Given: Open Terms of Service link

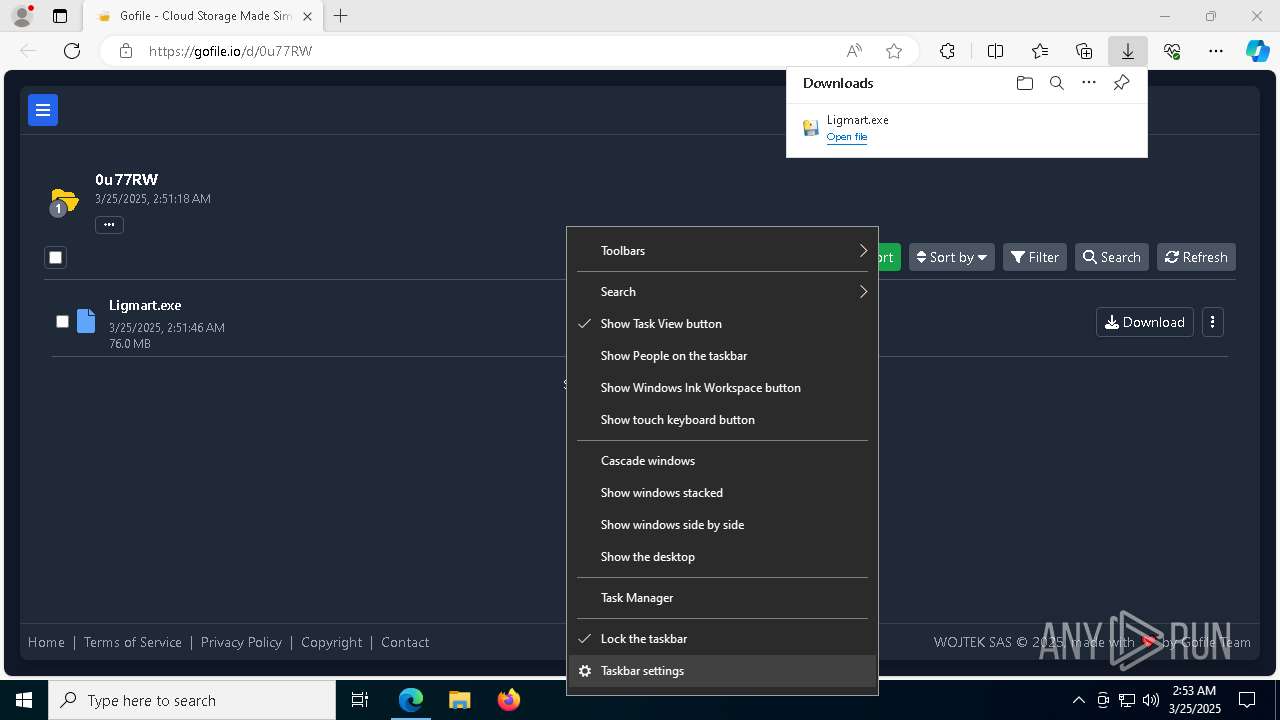Looking at the screenshot, I should [133, 642].
